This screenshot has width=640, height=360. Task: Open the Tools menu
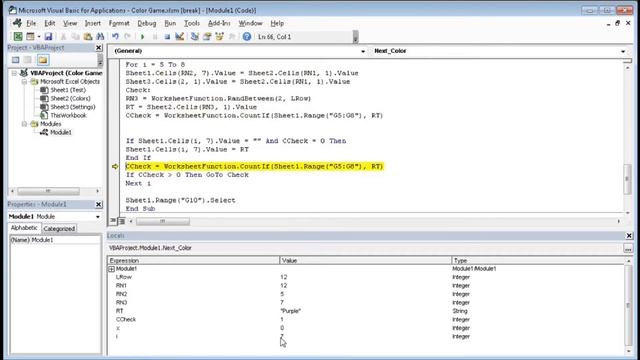[x=191, y=23]
